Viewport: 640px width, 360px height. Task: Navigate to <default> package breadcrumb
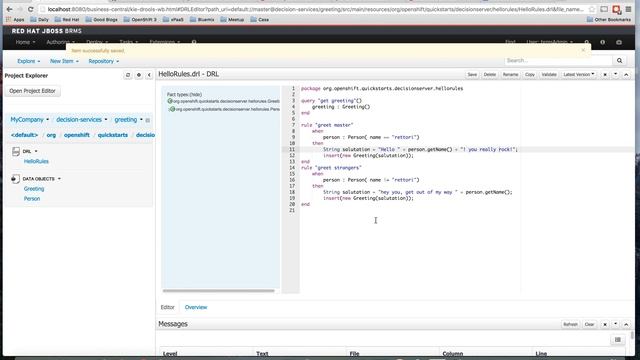24,135
